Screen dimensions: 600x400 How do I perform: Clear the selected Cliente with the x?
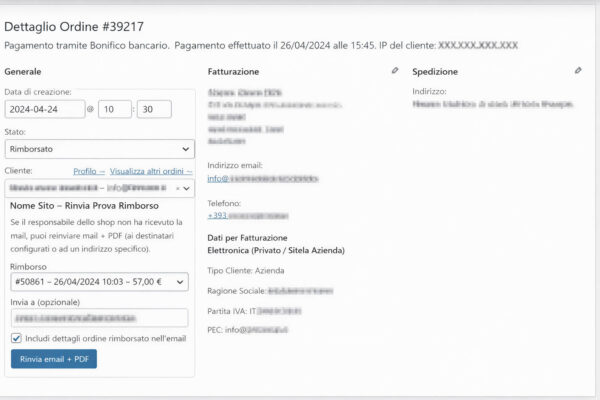177,187
